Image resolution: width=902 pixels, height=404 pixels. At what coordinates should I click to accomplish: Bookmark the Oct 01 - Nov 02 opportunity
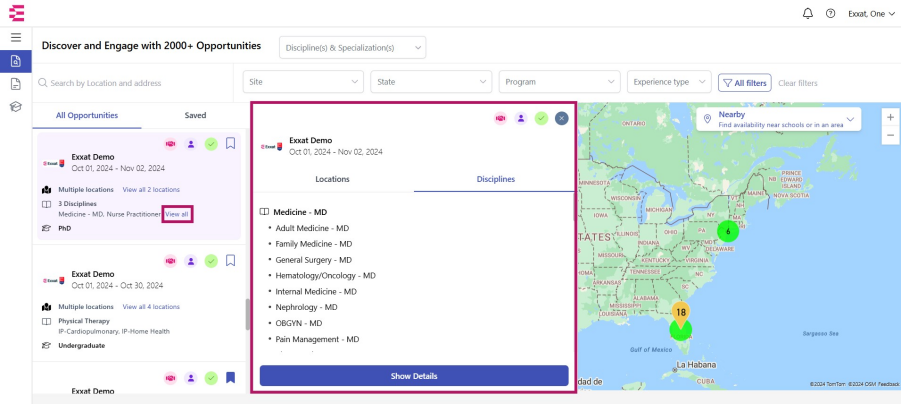(231, 143)
